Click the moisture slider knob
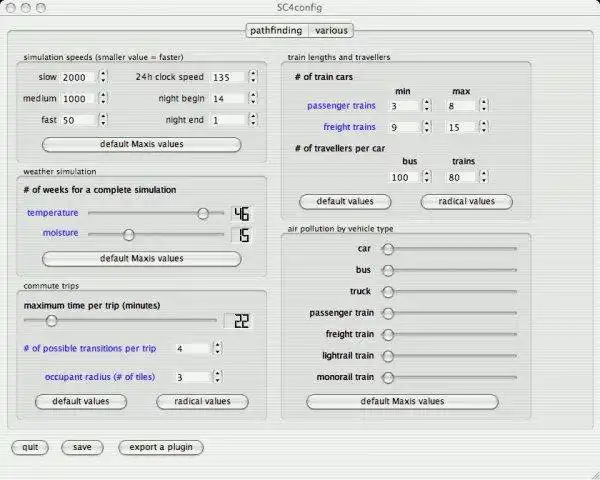The width and height of the screenshot is (600, 480). click(x=129, y=235)
